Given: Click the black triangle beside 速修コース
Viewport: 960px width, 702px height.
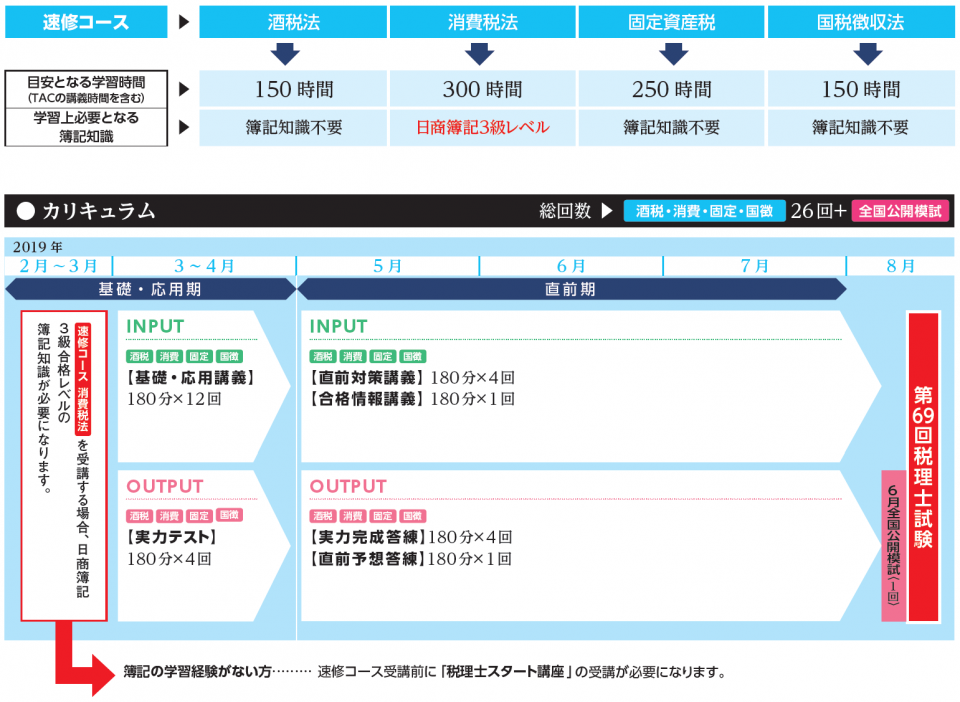Looking at the screenshot, I should coord(183,21).
